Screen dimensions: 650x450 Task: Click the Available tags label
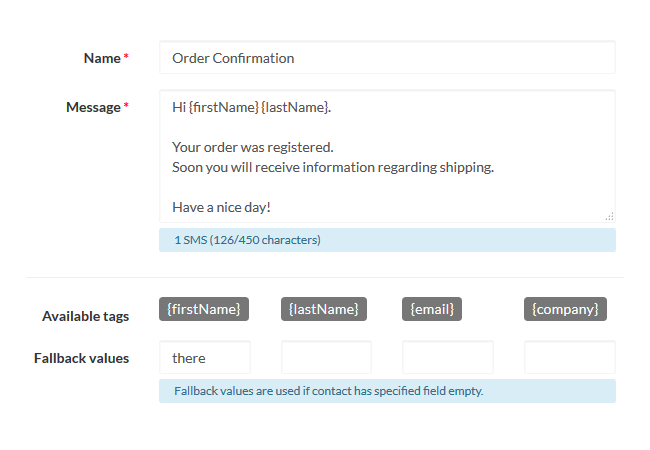(85, 316)
